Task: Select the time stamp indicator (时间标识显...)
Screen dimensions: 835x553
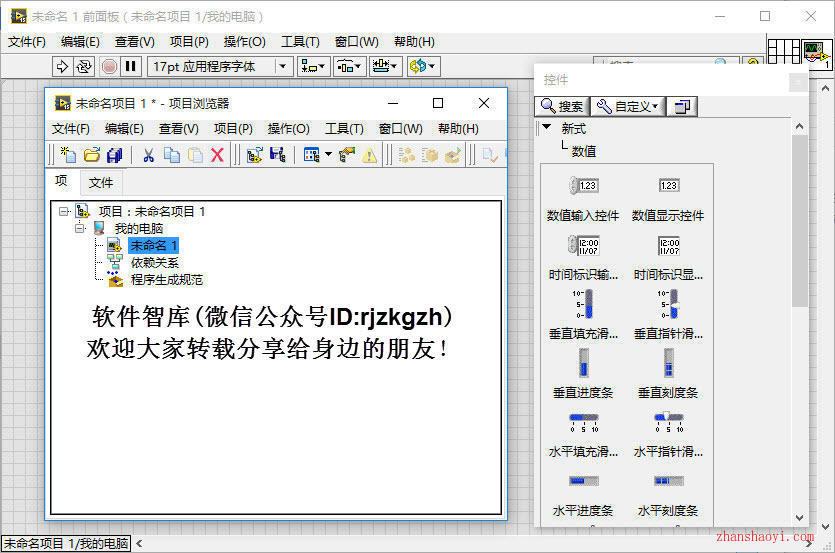Action: tap(668, 258)
